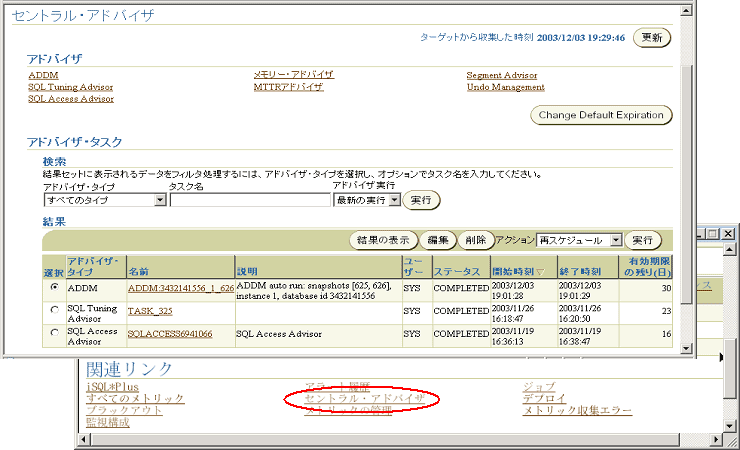Viewport: 740px width, 450px height.
Task: Select the ADDM row radio button
Action: click(53, 287)
